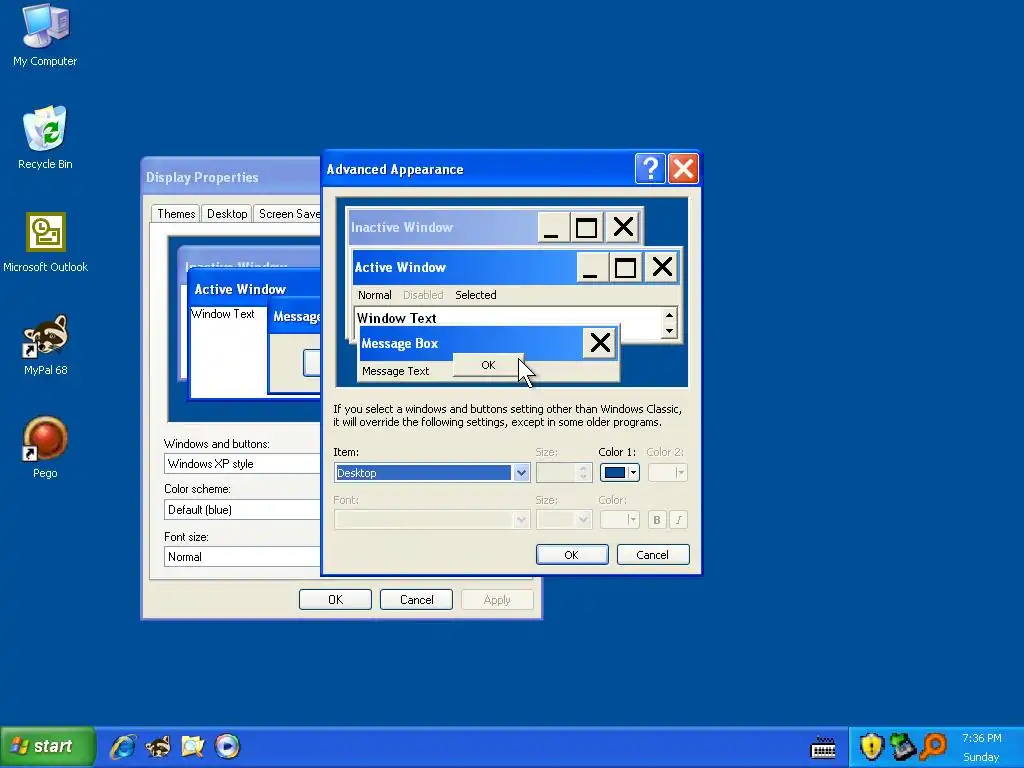Click OK button in Message Box preview

click(x=488, y=365)
